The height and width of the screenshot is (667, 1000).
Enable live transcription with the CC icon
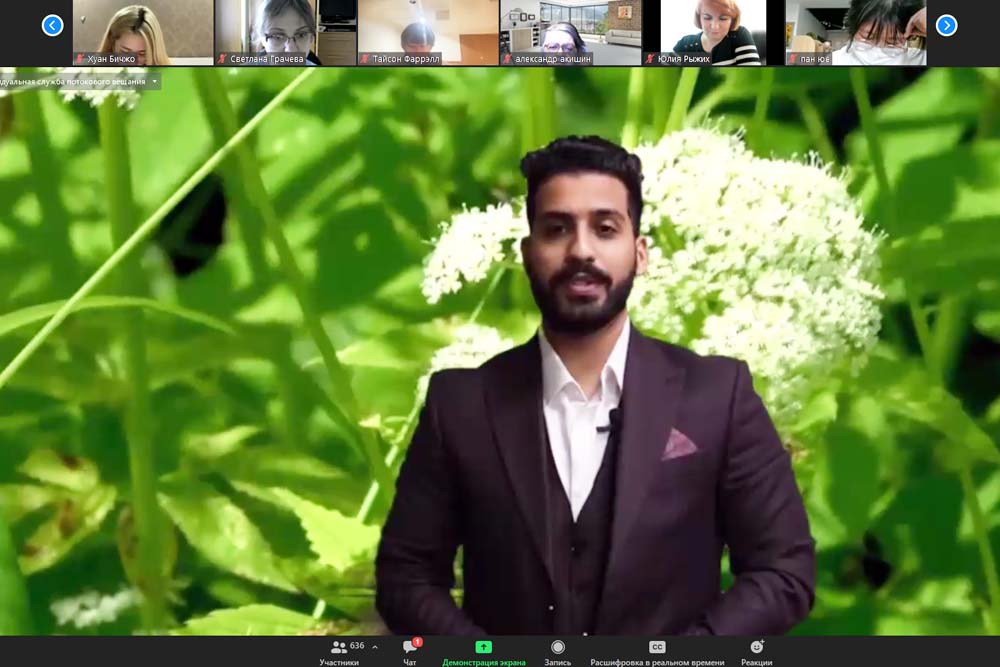click(657, 650)
